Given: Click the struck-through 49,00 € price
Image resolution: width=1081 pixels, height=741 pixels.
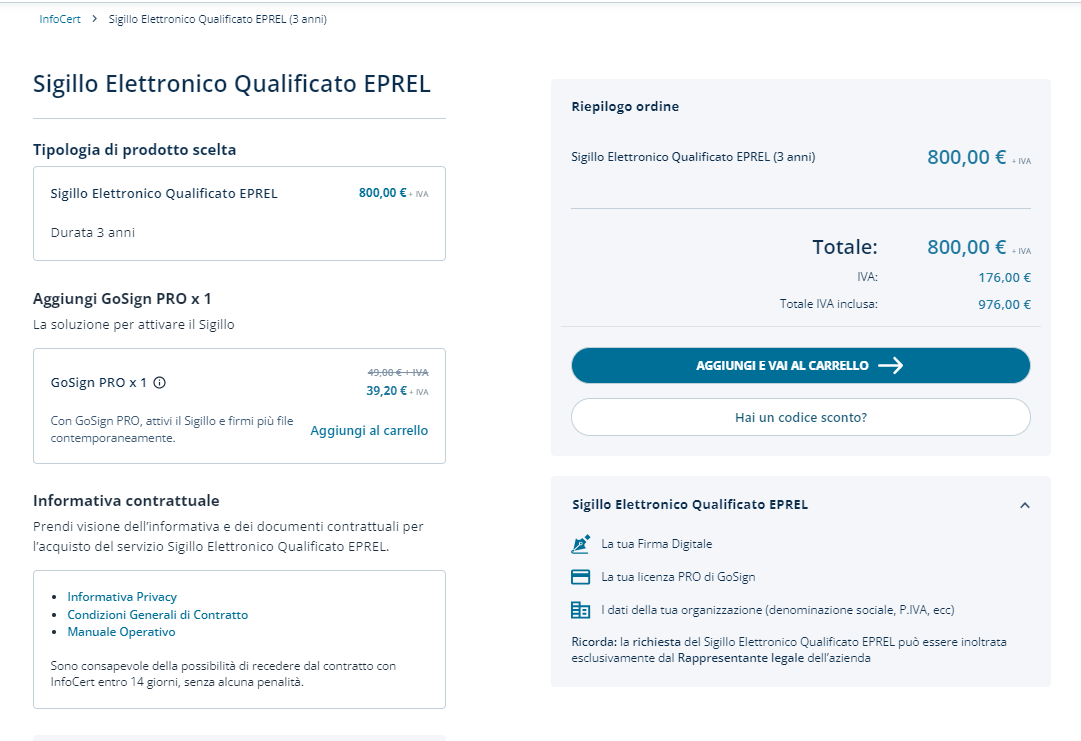Looking at the screenshot, I should [398, 372].
